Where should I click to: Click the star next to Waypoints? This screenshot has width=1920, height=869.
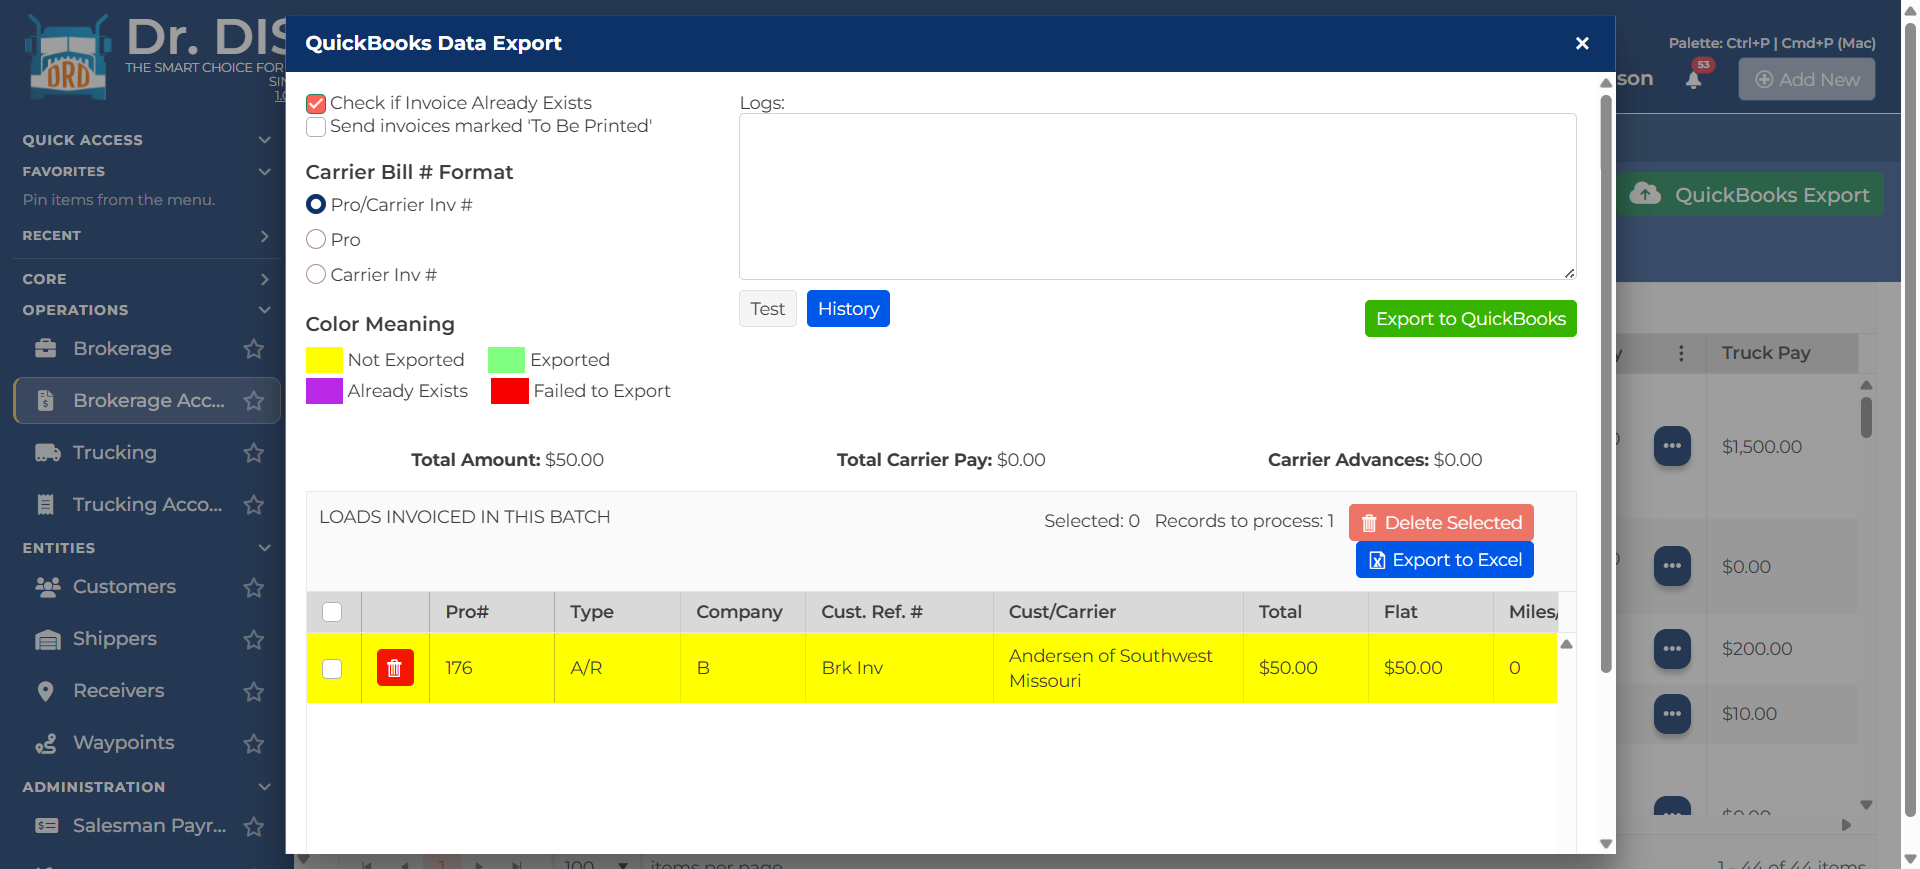pos(254,743)
